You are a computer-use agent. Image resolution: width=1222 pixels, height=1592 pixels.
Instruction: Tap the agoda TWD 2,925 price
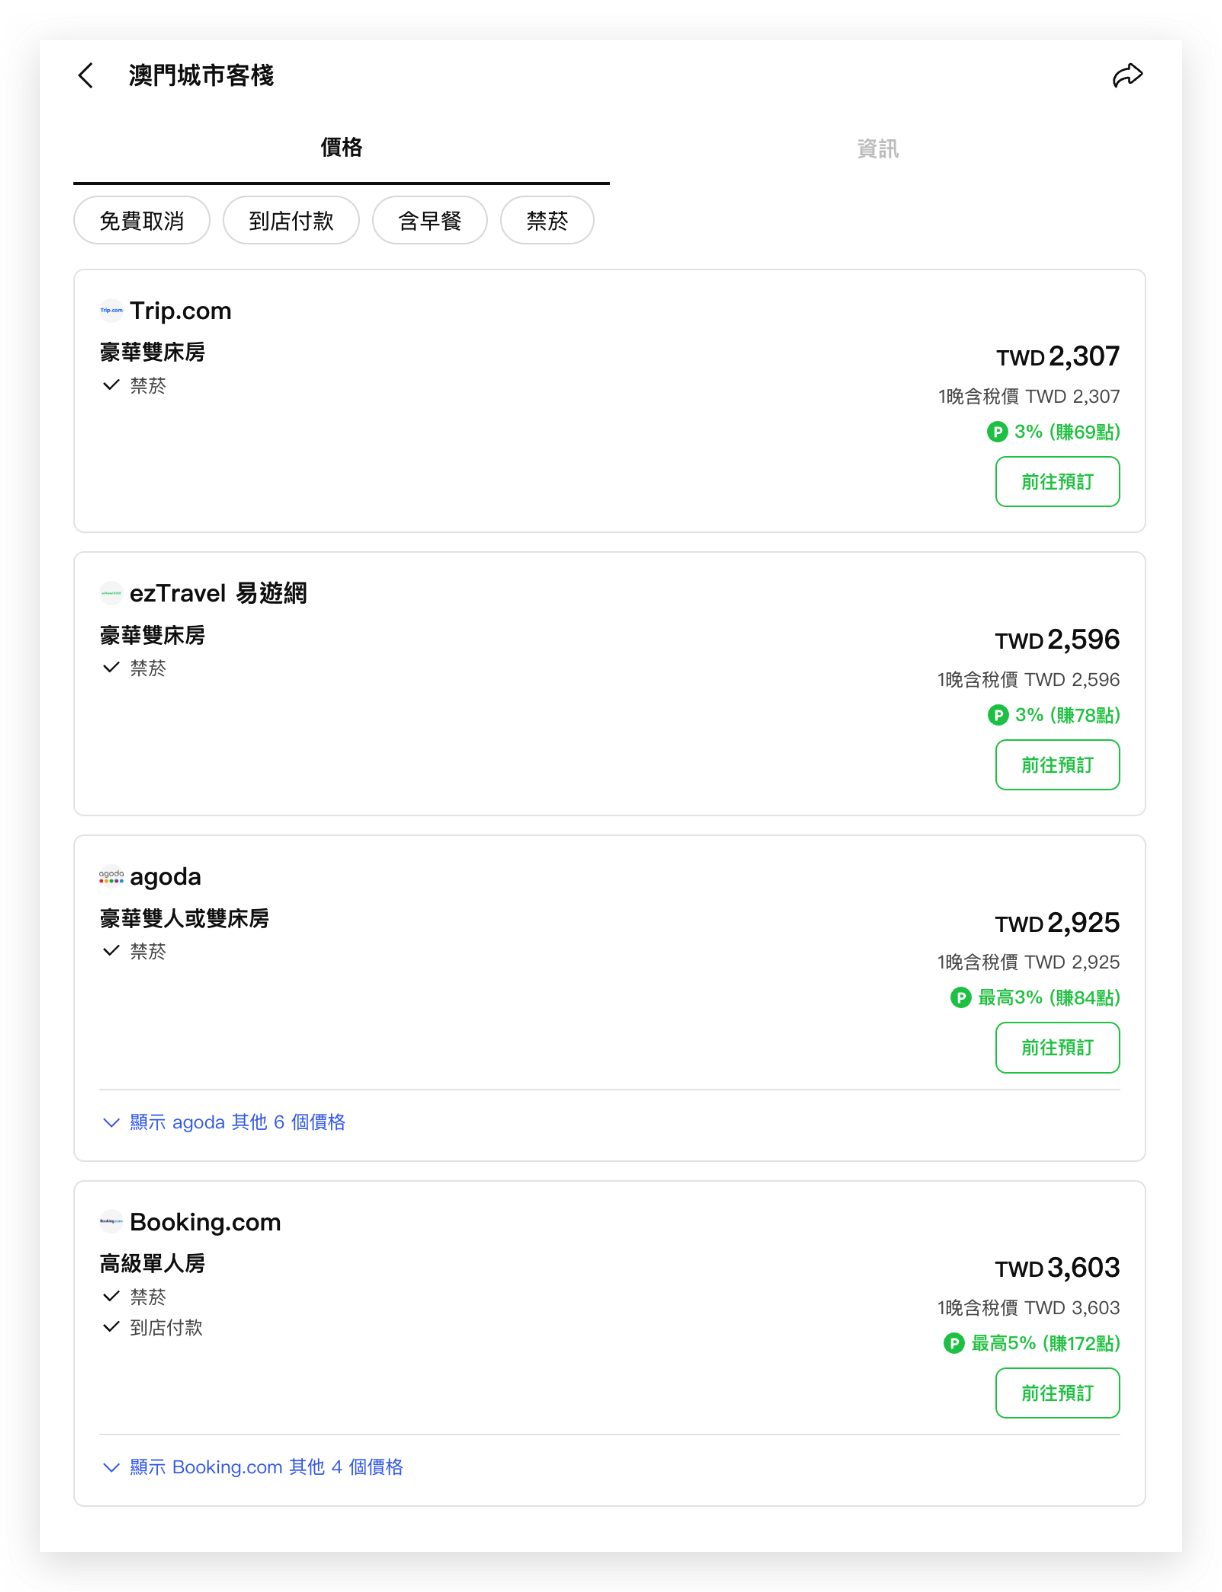pyautogui.click(x=1057, y=923)
